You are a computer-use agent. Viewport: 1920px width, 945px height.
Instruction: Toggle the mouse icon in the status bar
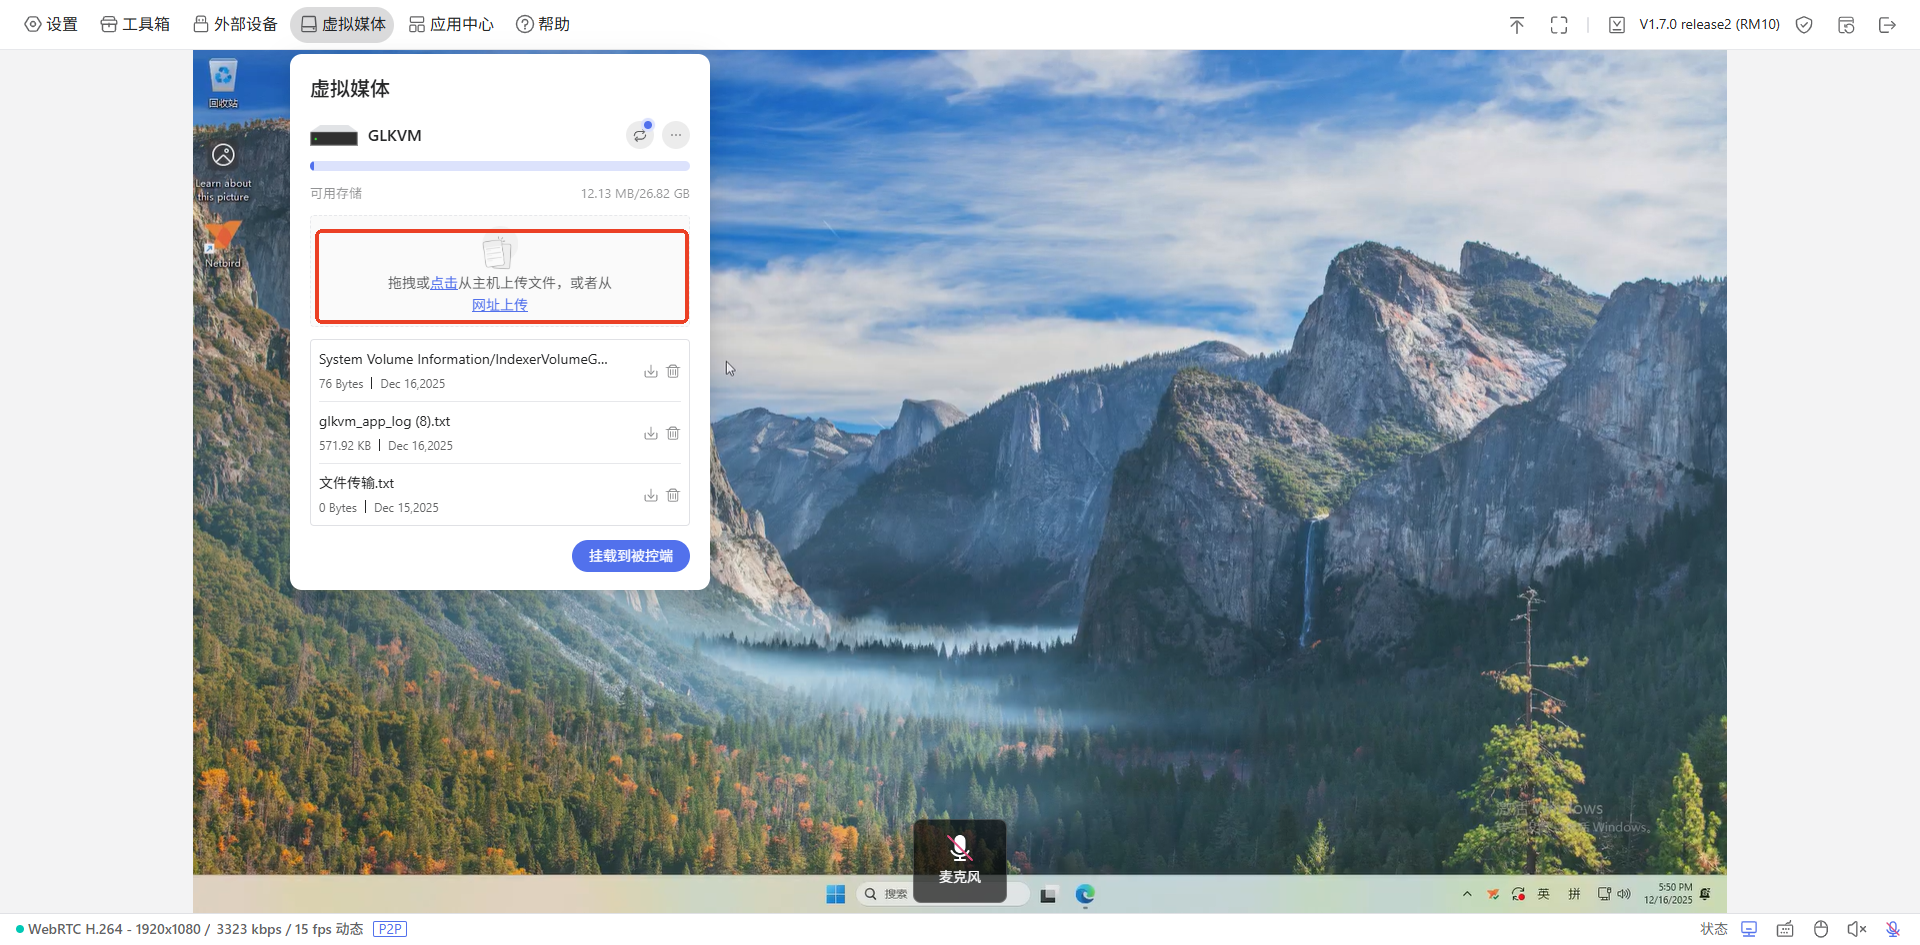(1820, 929)
